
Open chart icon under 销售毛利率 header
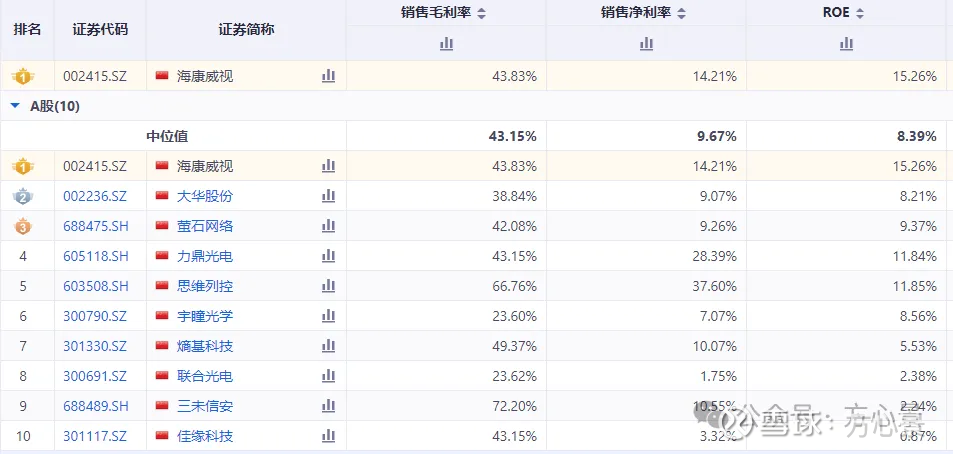tap(447, 43)
